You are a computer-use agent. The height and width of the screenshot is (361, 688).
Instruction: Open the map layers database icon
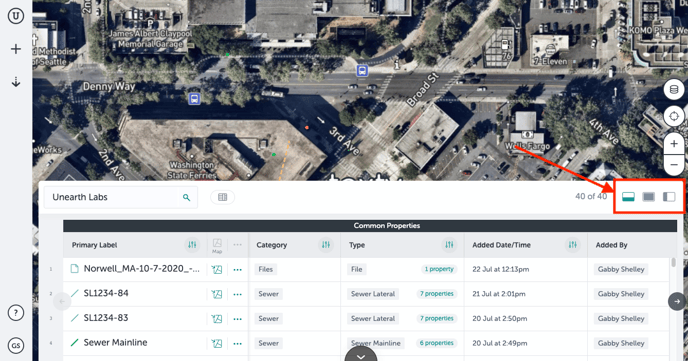[x=674, y=89]
